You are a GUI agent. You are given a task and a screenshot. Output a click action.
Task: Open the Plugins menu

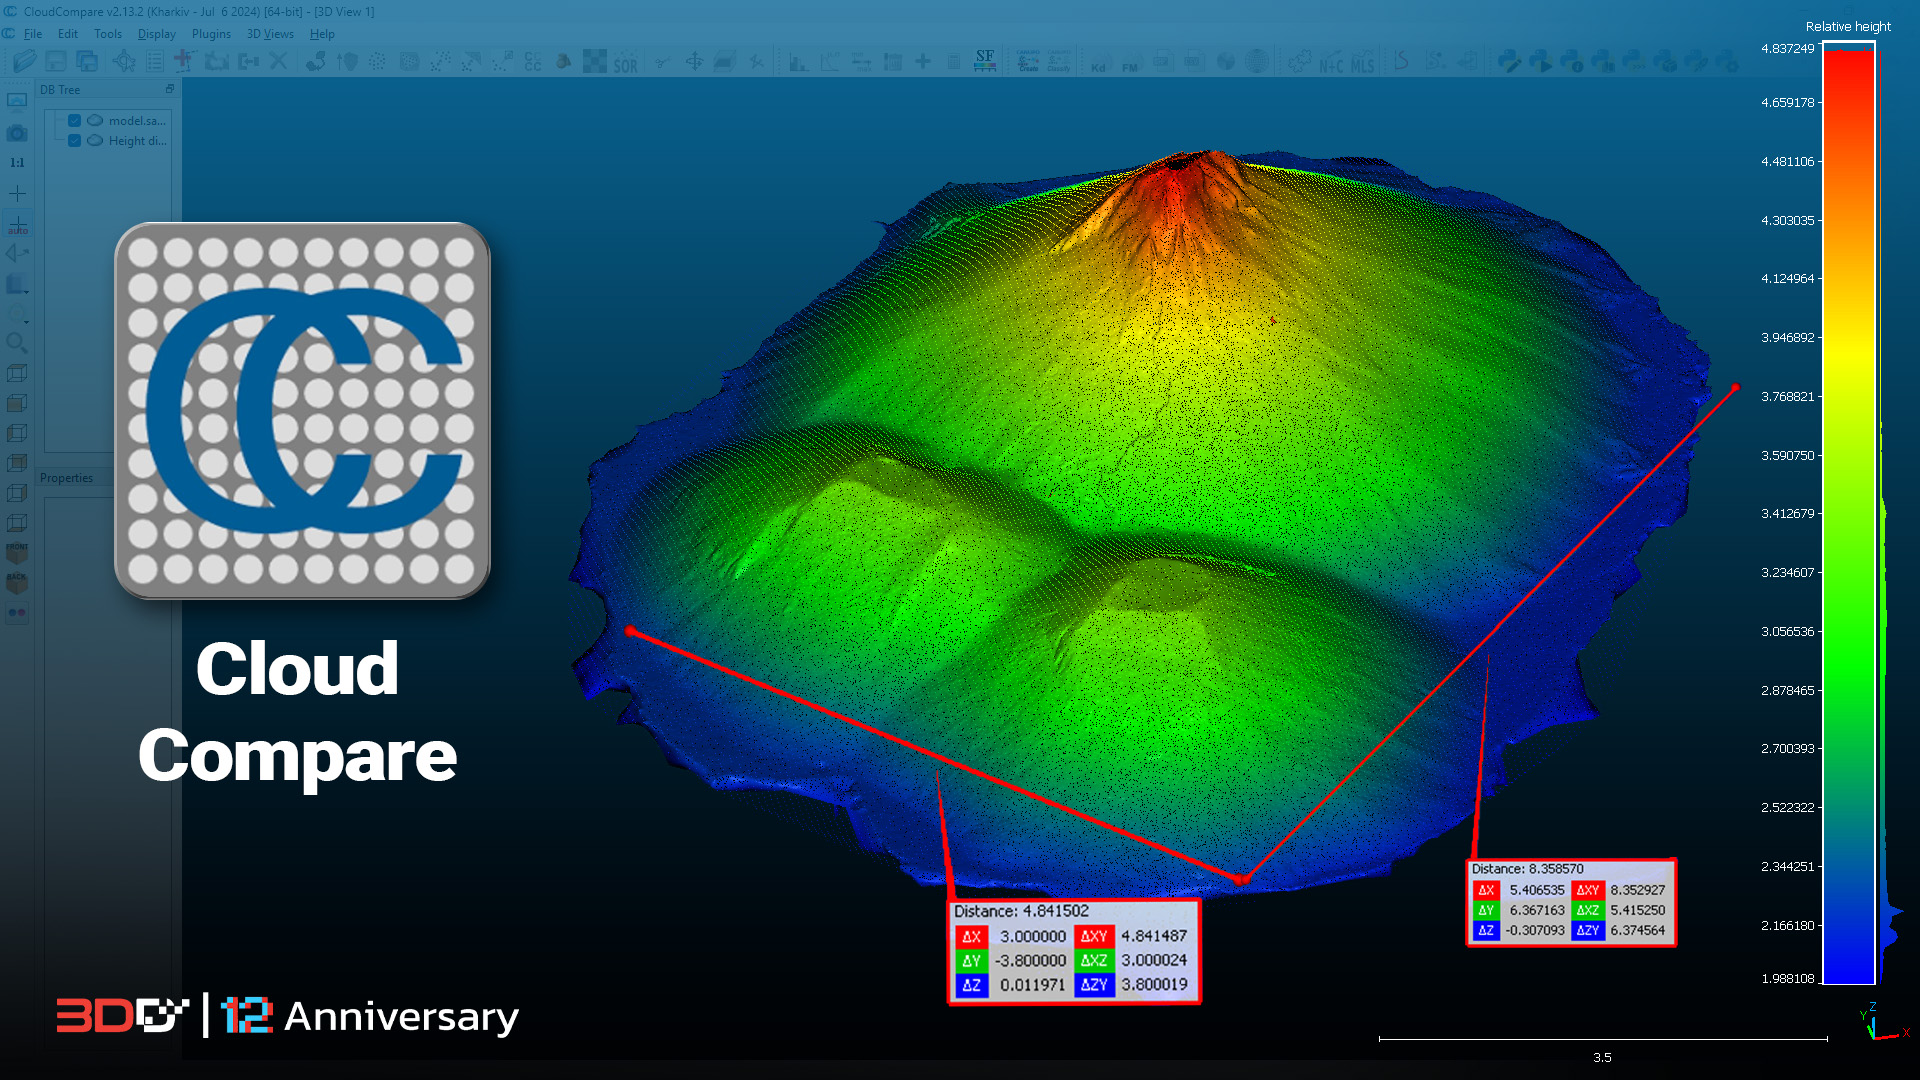point(211,34)
